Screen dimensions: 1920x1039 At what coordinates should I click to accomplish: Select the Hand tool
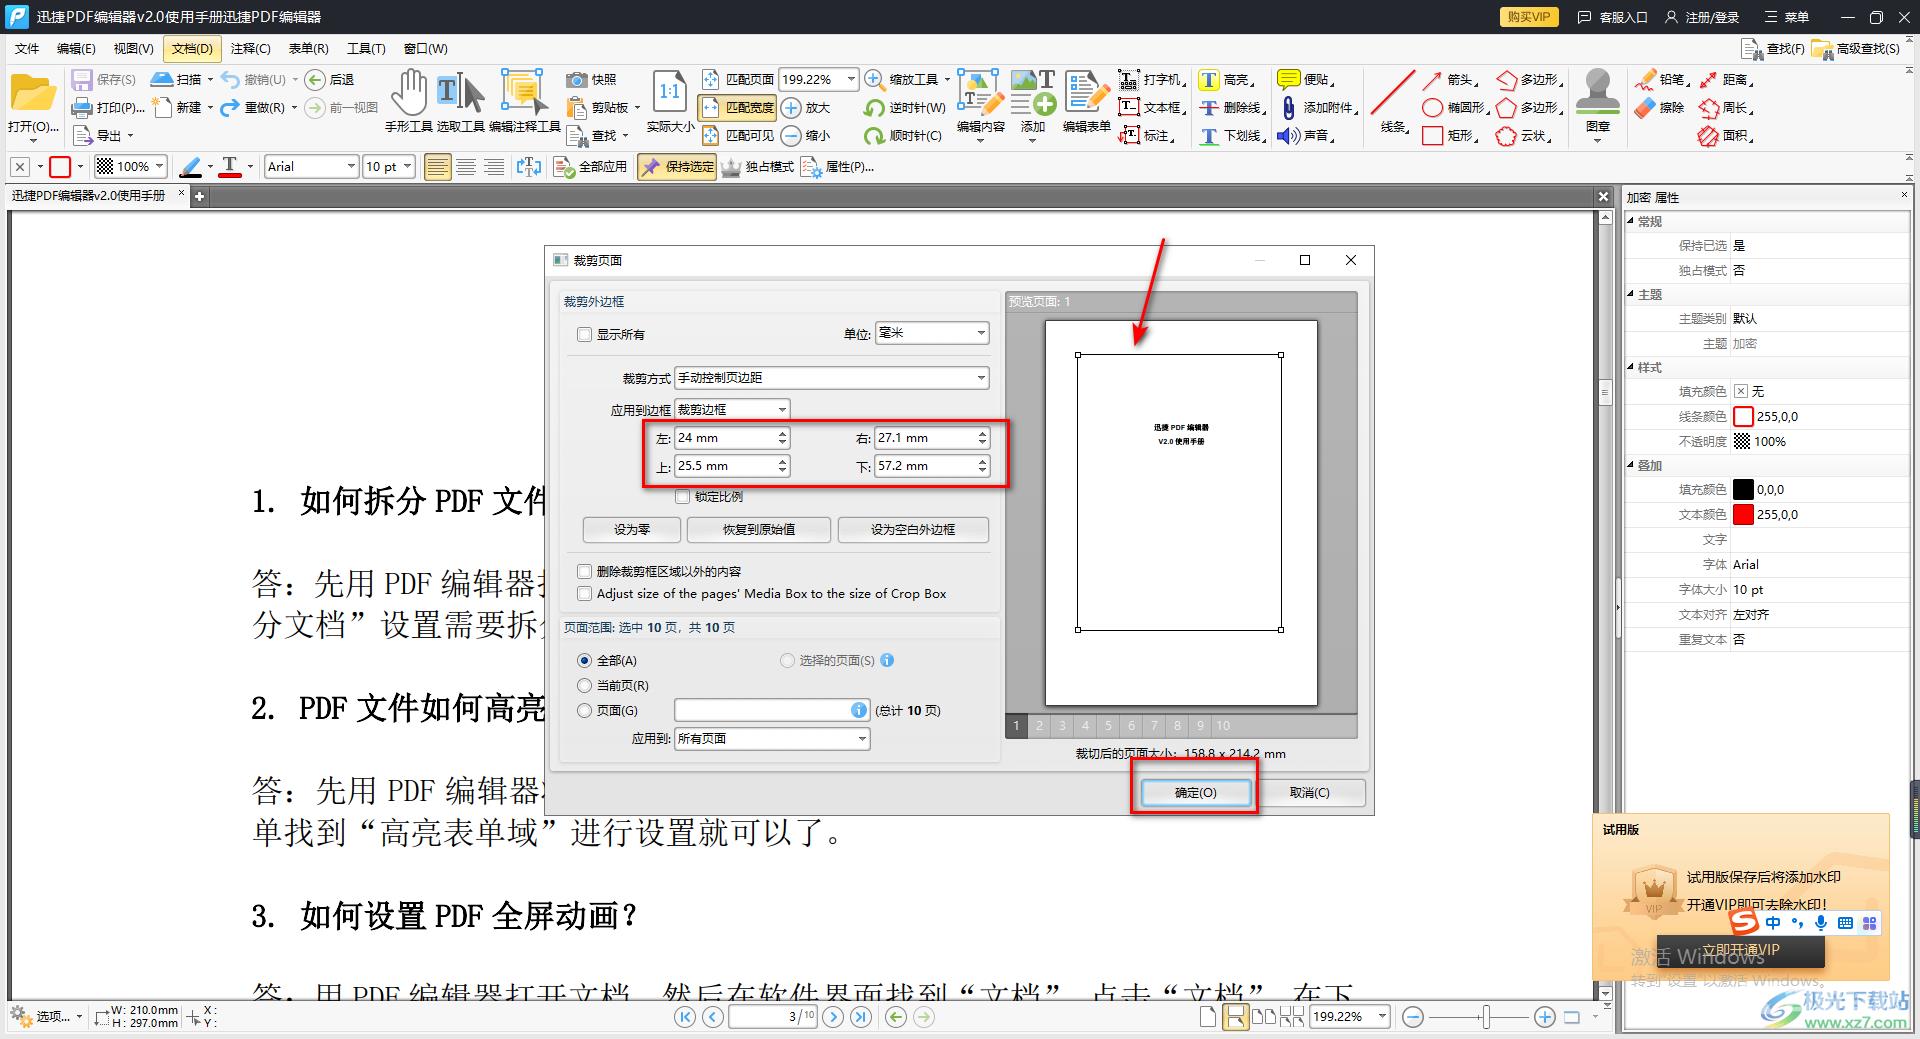408,103
